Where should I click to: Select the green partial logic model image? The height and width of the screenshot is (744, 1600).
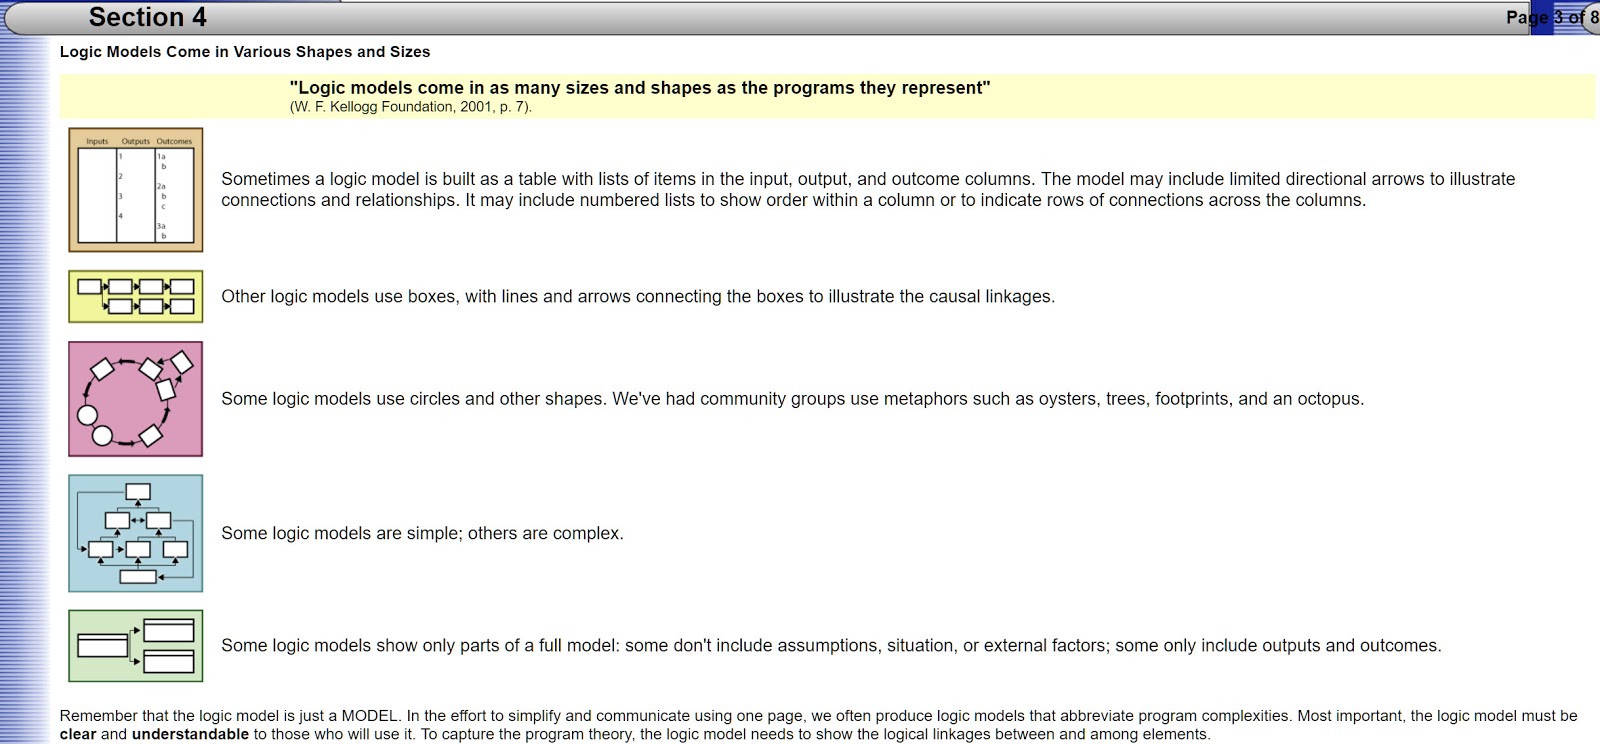[x=136, y=646]
